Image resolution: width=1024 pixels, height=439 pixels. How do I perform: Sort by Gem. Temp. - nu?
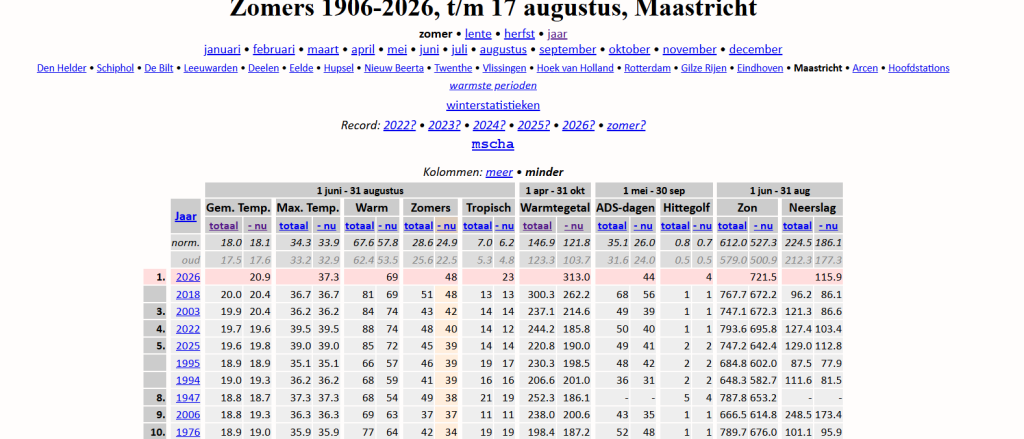pos(259,226)
